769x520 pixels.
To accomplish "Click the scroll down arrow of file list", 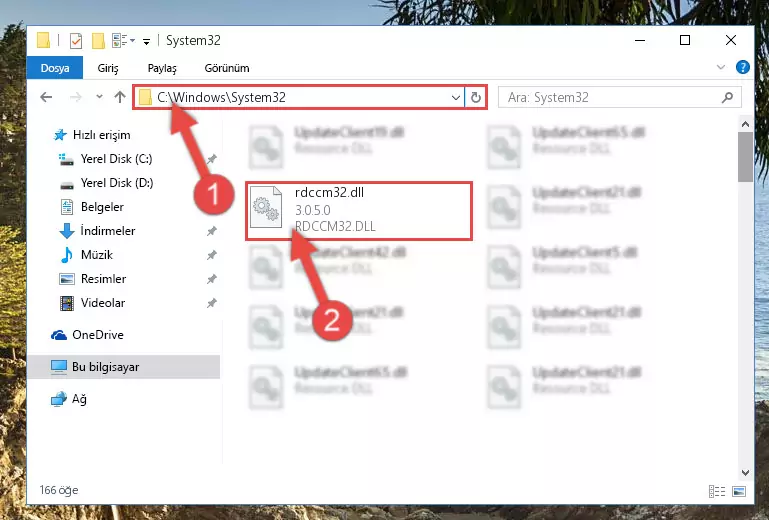I will tap(745, 472).
